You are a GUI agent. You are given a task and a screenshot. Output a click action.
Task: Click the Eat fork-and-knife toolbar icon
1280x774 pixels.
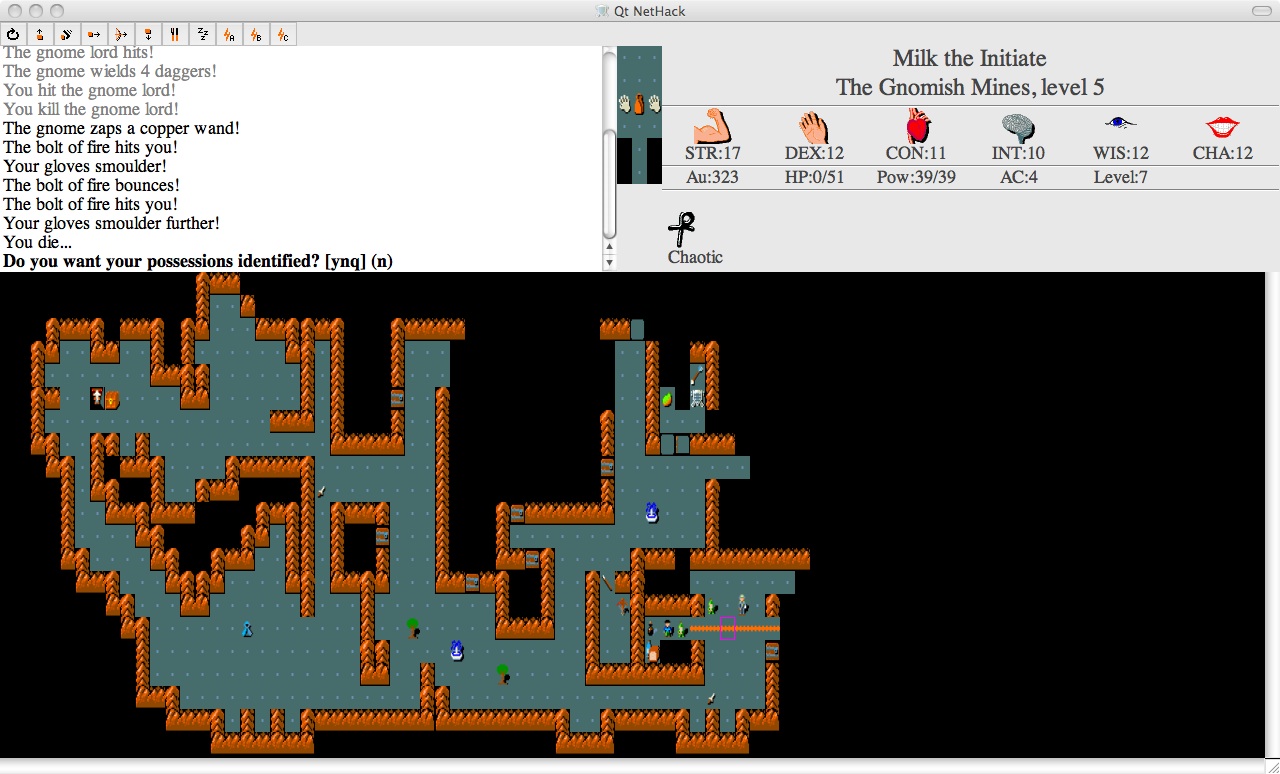(x=176, y=34)
